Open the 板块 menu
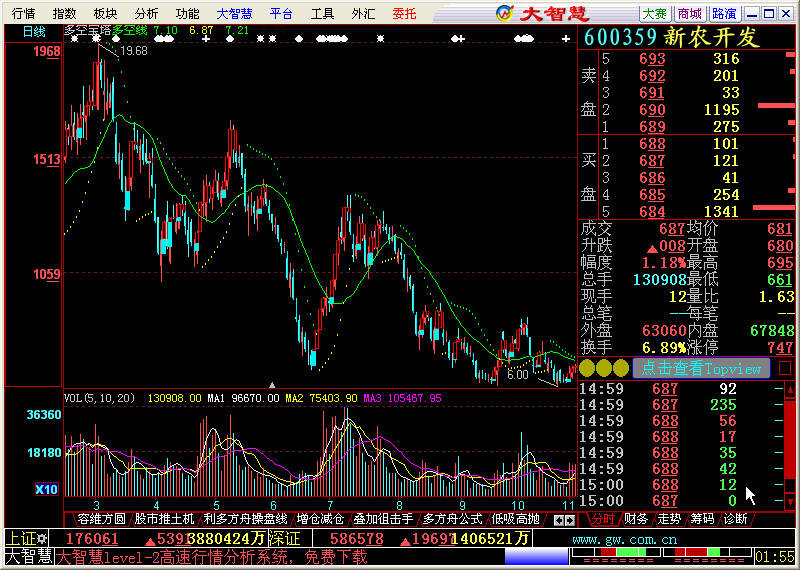Image resolution: width=800 pixels, height=570 pixels. 105,14
